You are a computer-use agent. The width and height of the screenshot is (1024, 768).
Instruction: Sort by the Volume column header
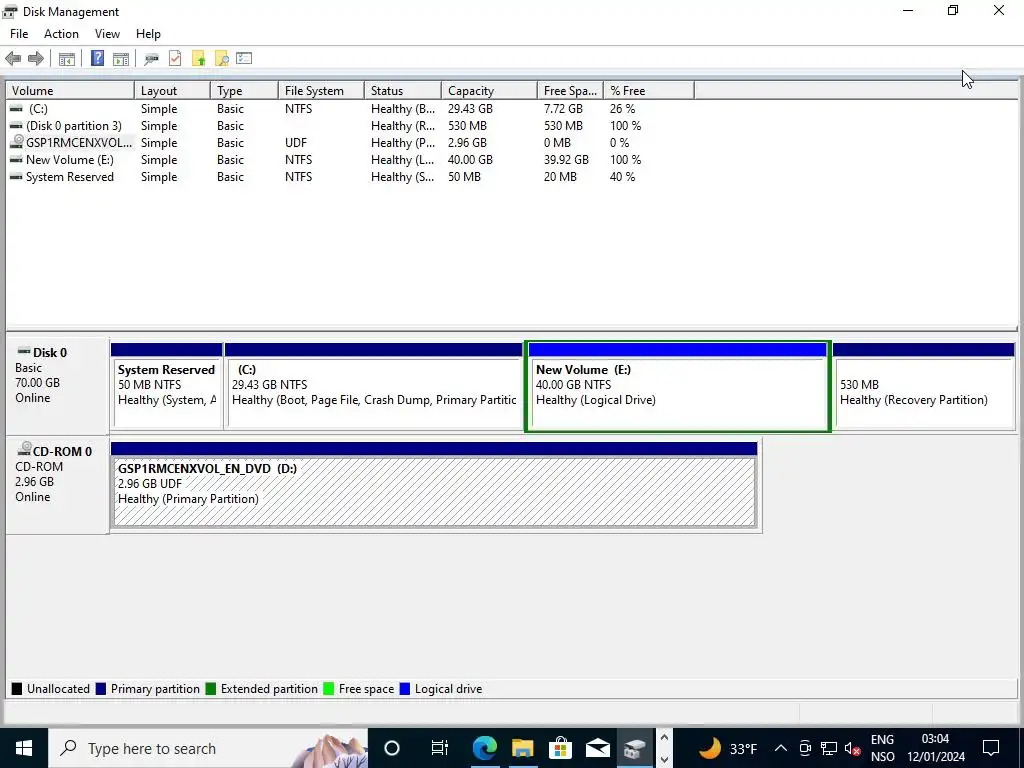[70, 91]
